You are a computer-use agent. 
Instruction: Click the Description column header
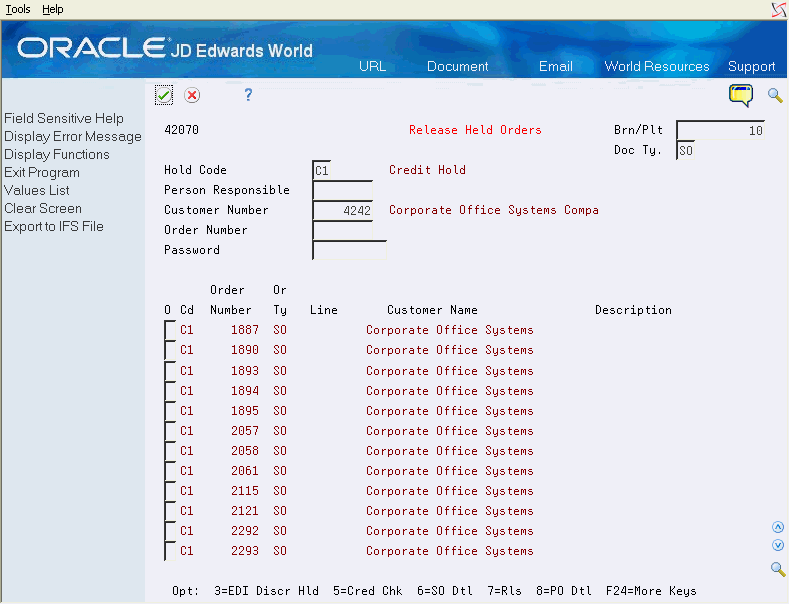[633, 310]
